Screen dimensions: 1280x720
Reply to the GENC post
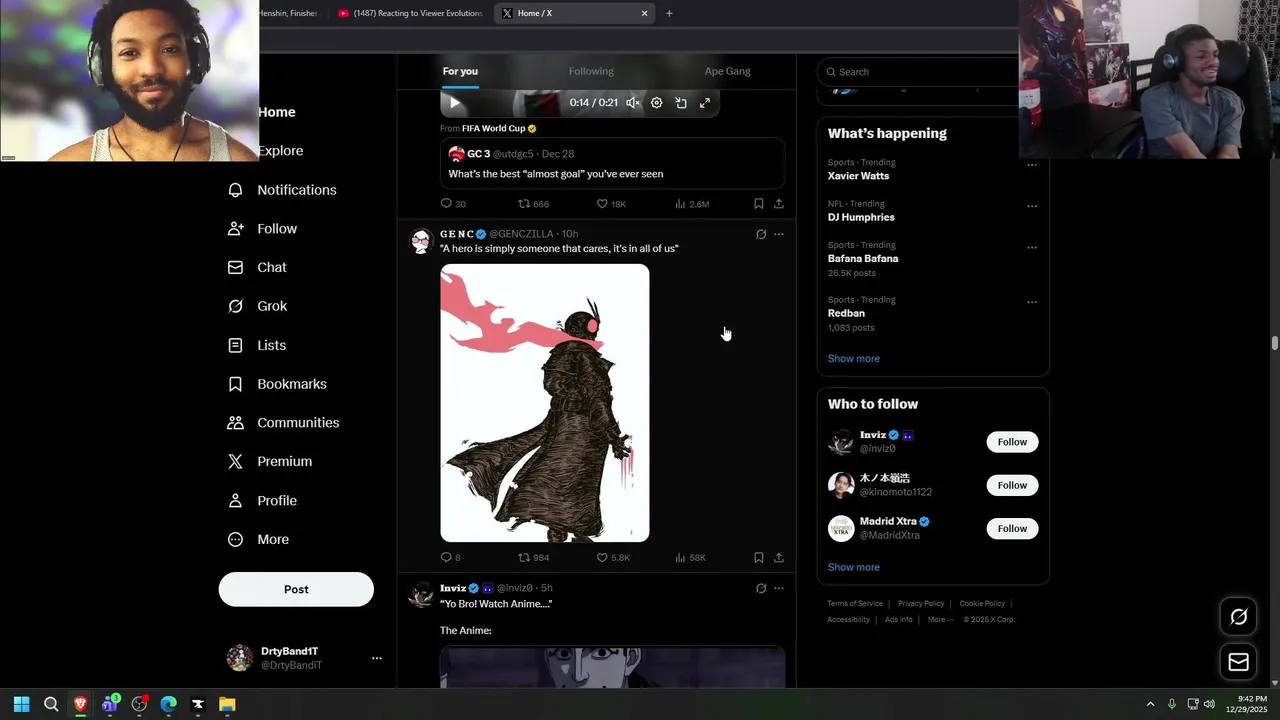450,558
